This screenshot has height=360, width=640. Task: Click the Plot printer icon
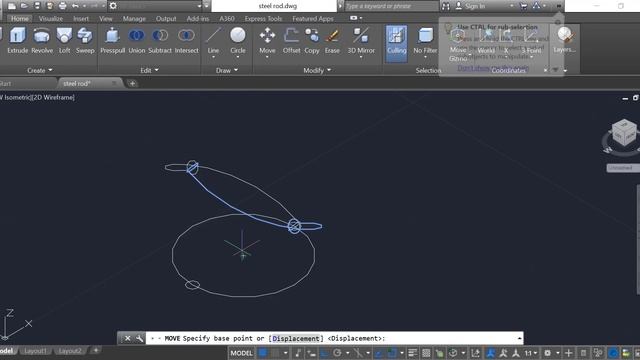(62, 6)
